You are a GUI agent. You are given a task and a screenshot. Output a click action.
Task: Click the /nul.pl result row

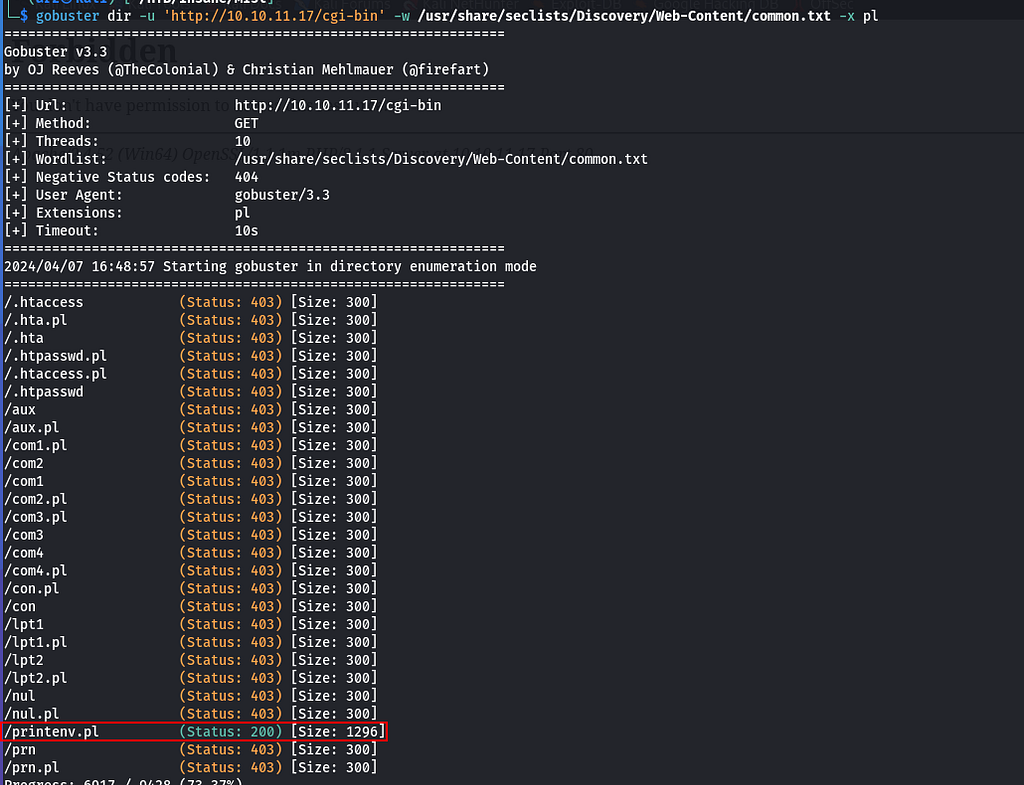191,714
